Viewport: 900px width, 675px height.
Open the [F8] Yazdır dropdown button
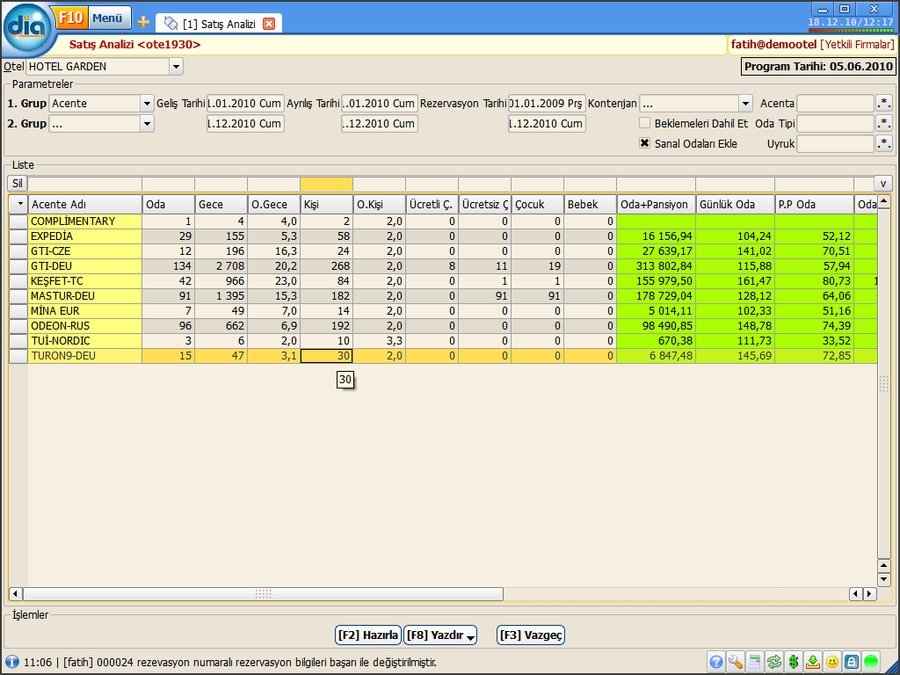[x=441, y=635]
